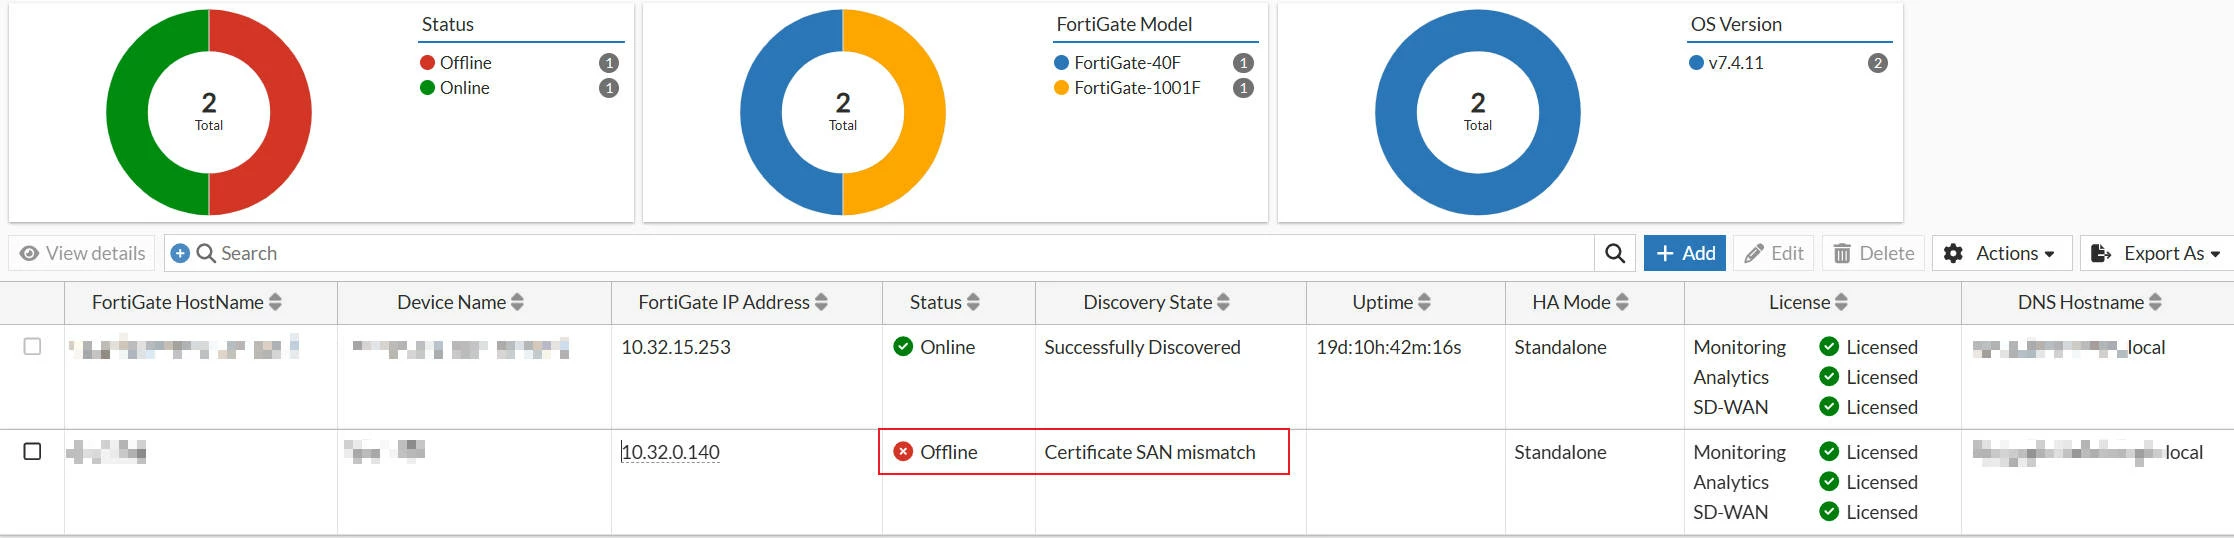This screenshot has width=2234, height=538.
Task: Click FortiGate-1001F legend entry
Action: [1127, 88]
